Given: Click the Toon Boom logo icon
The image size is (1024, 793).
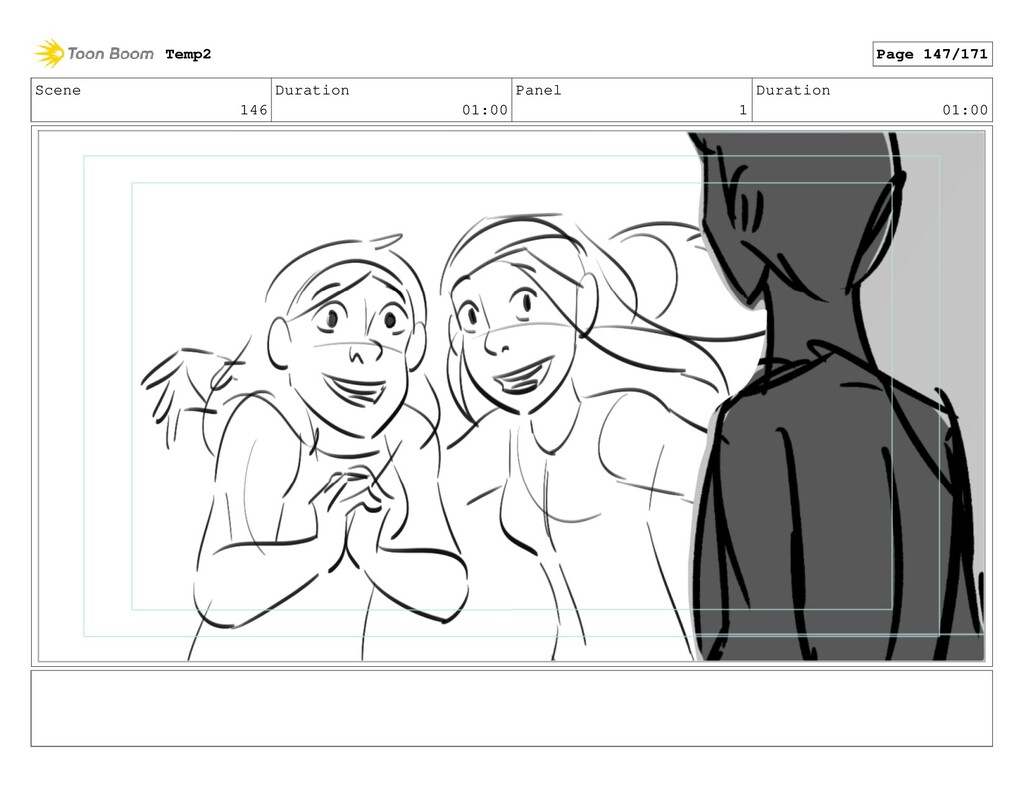Looking at the screenshot, I should click(49, 54).
